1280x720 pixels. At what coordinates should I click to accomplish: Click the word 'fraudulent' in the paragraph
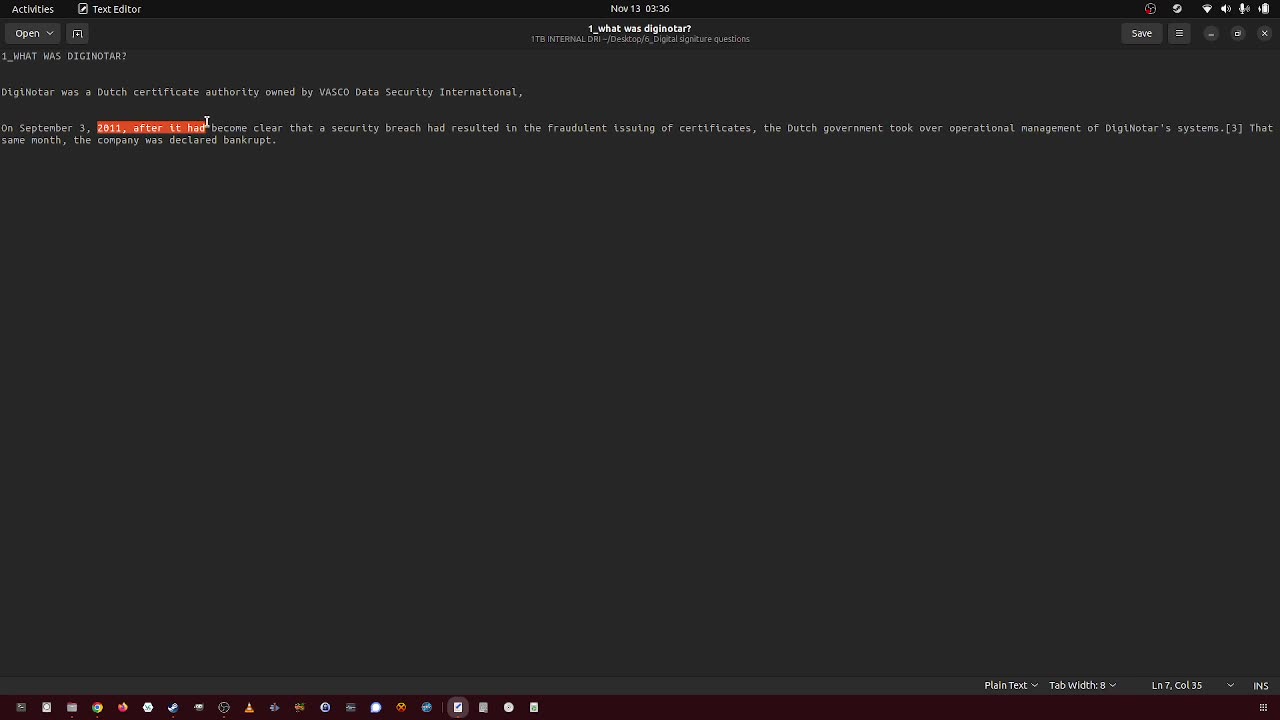577,128
